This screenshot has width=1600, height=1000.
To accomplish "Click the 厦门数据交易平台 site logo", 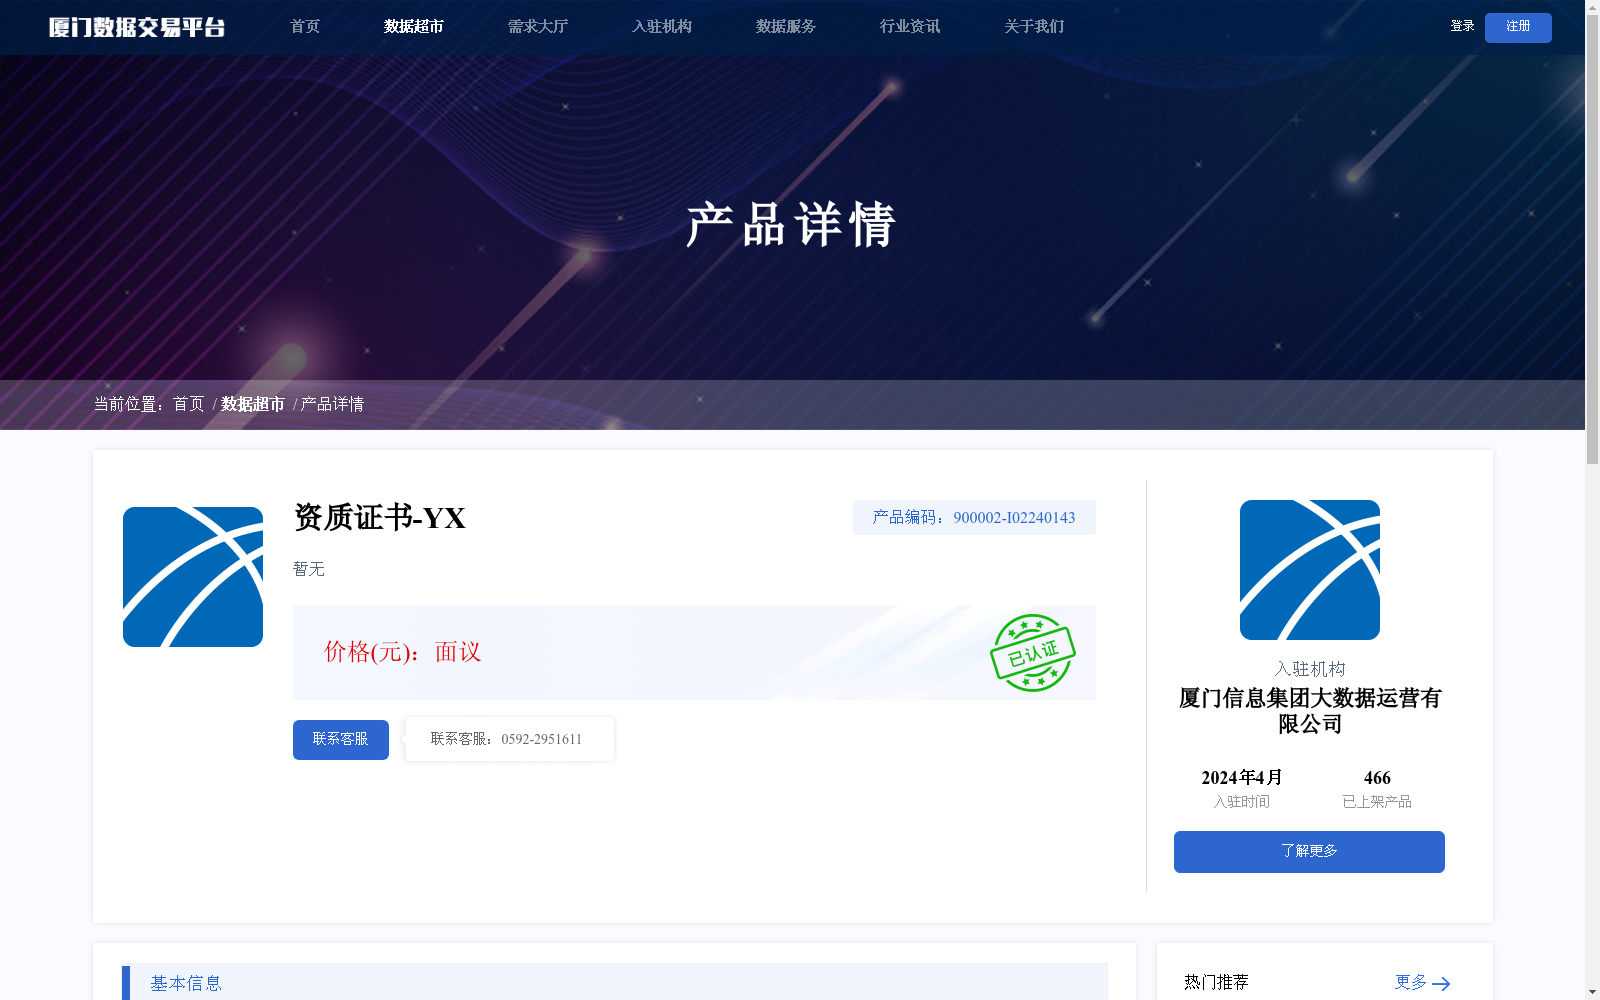I will tap(137, 27).
